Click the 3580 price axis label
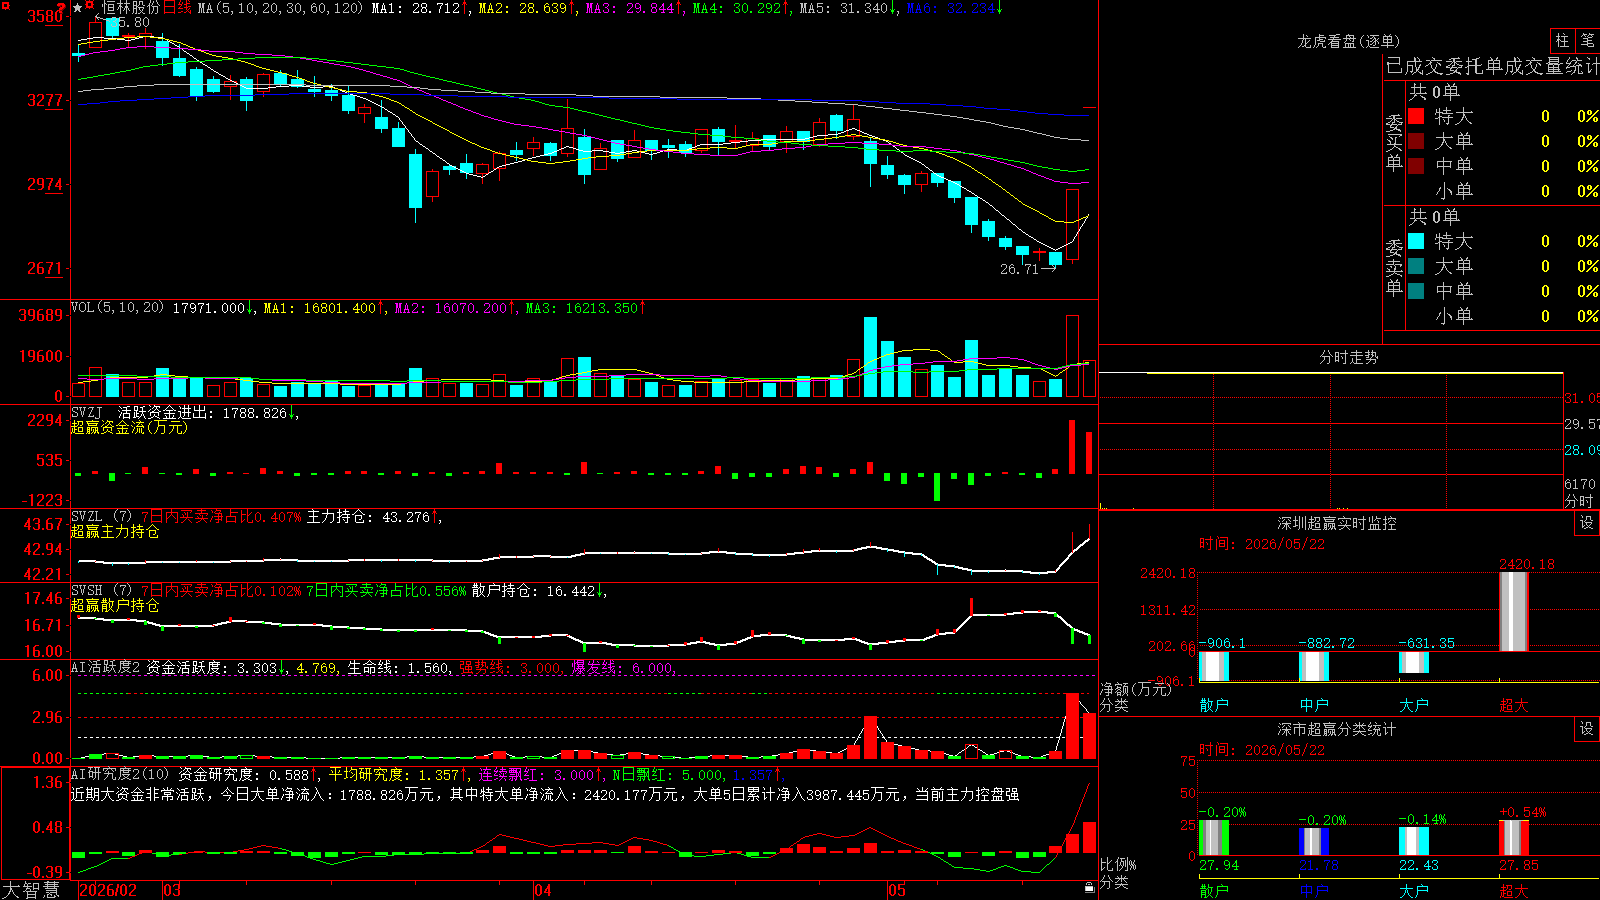The image size is (1600, 900). [44, 16]
